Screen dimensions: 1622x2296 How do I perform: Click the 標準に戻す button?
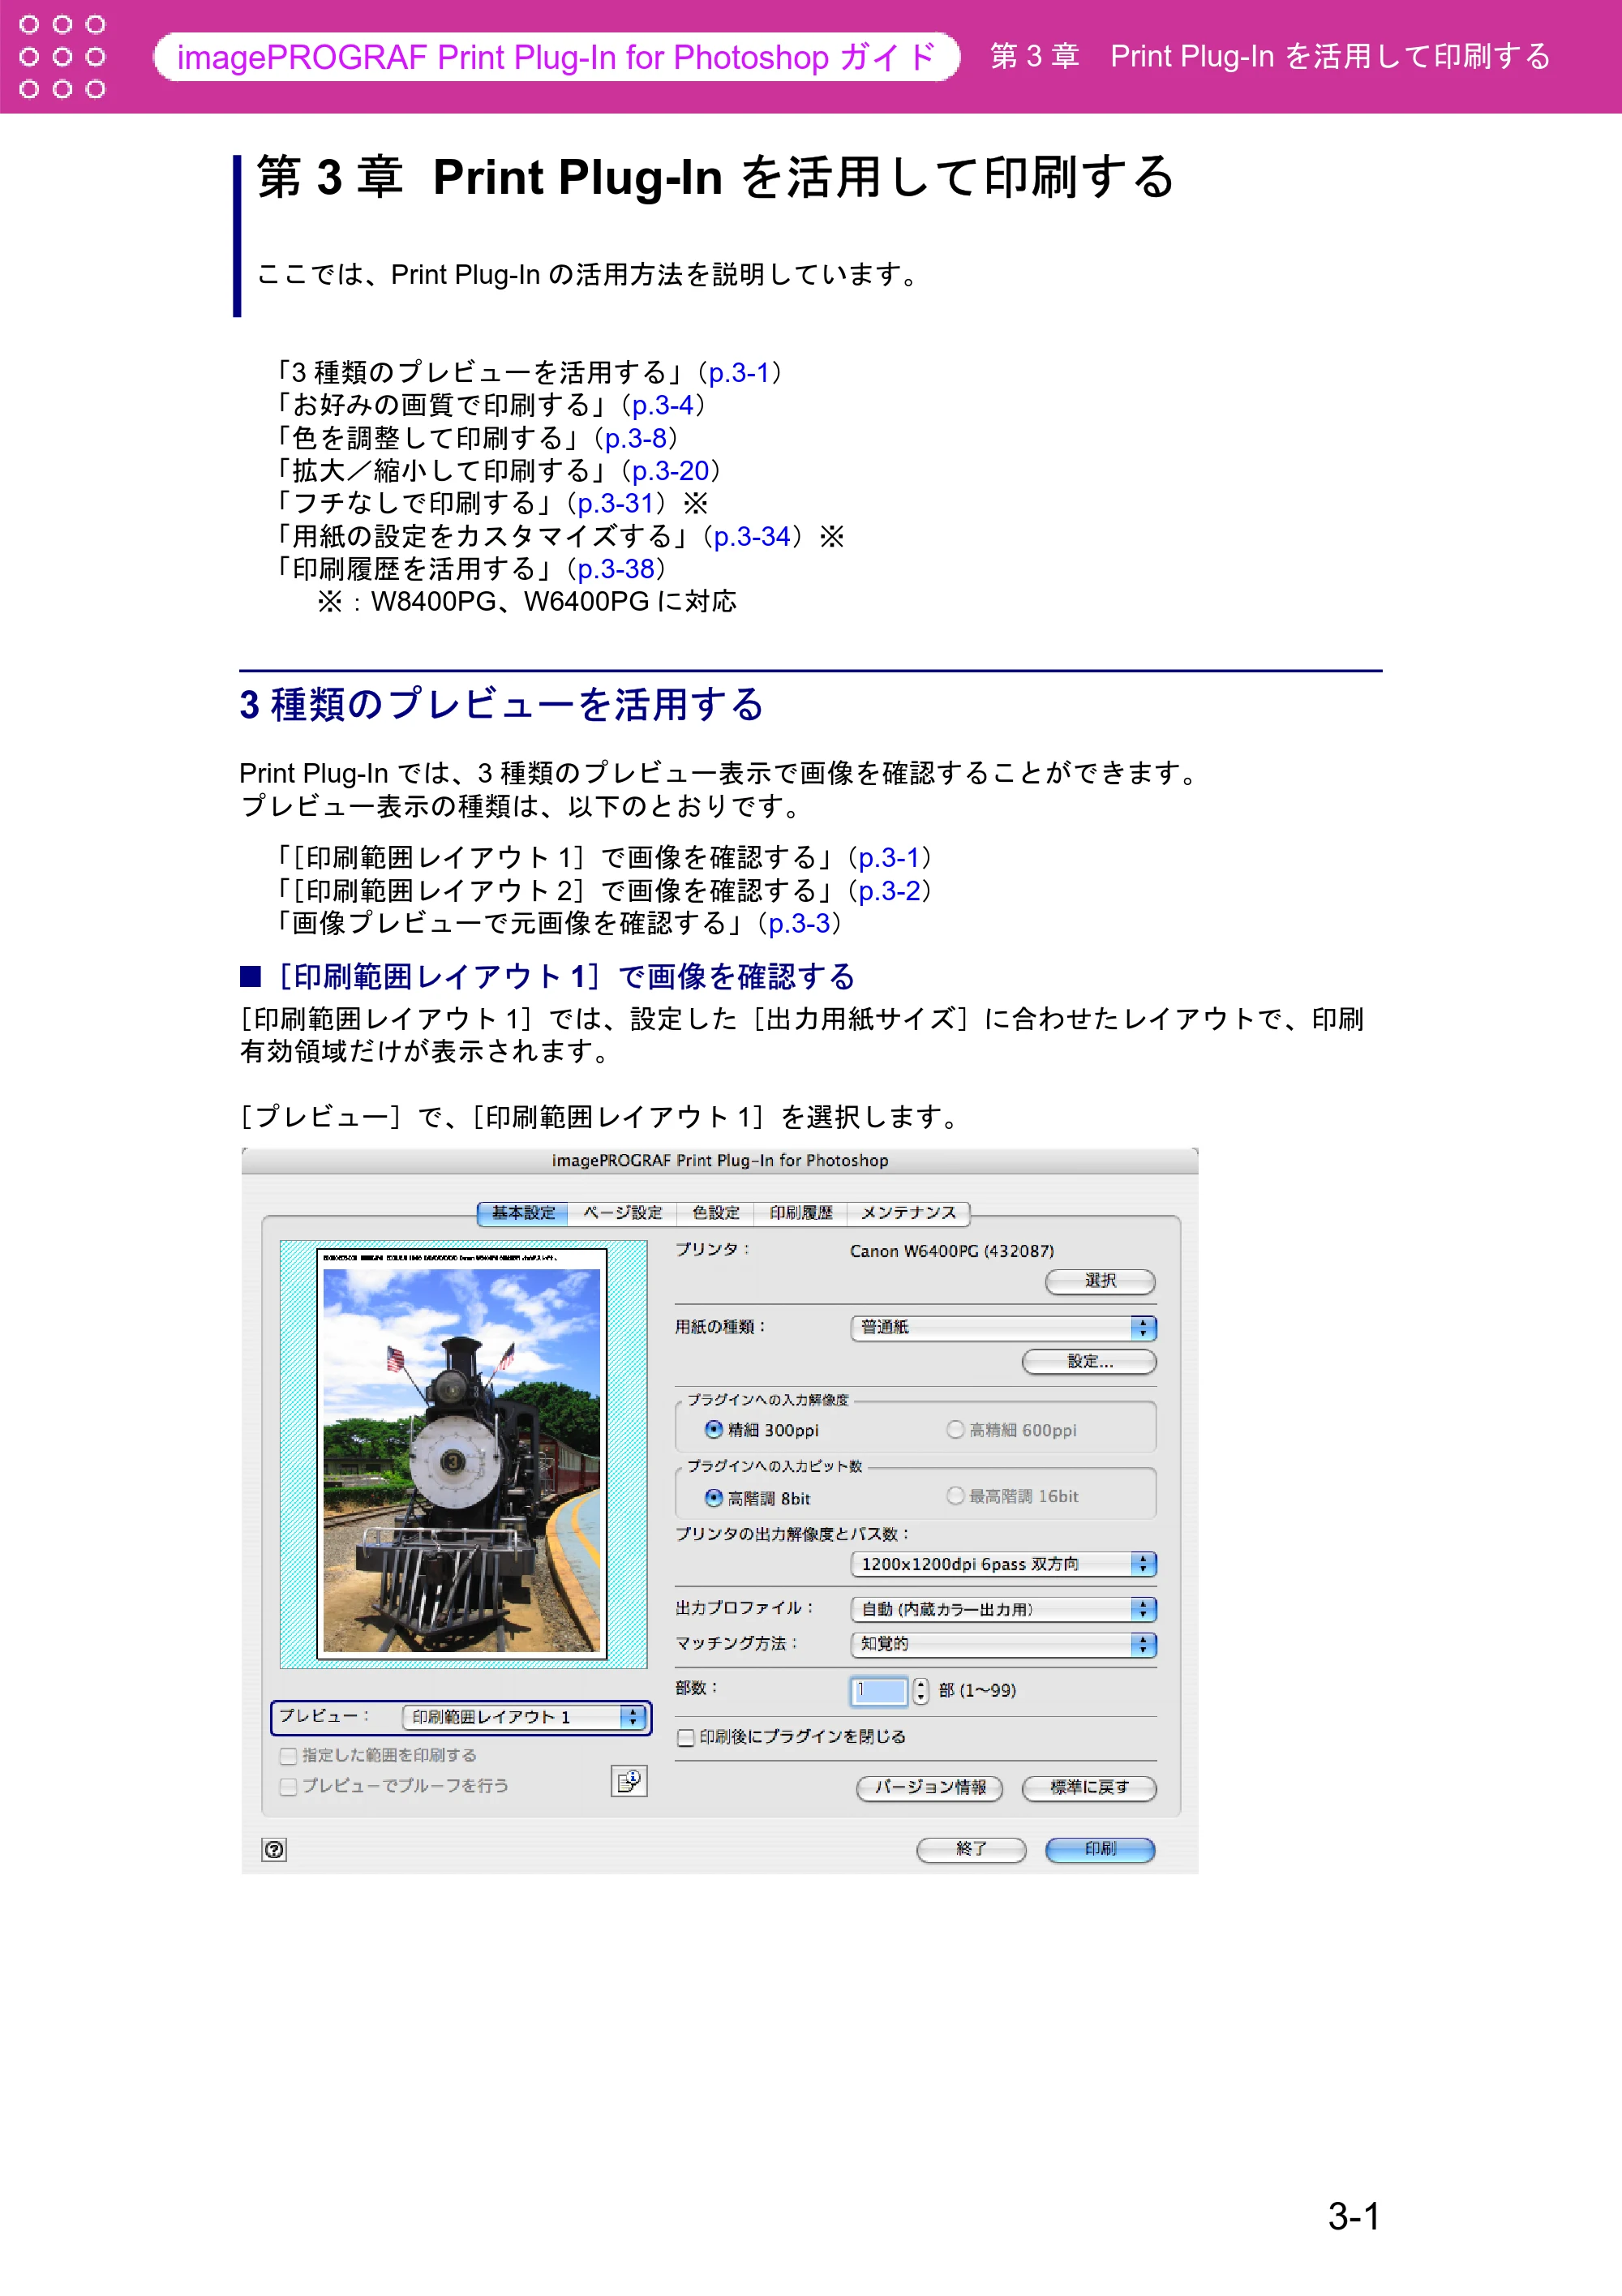[1089, 1788]
